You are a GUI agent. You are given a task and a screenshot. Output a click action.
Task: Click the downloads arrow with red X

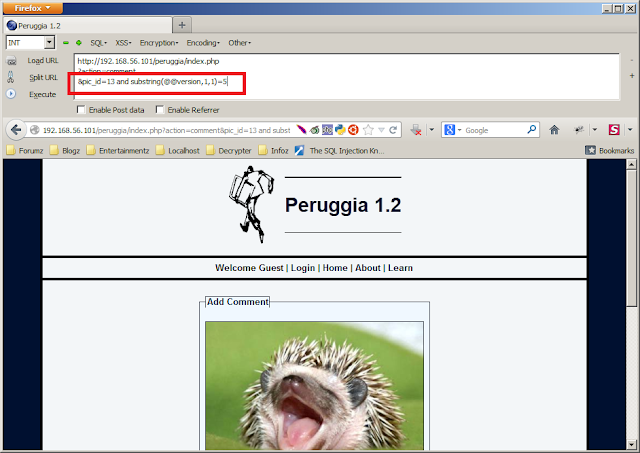pyautogui.click(x=416, y=130)
